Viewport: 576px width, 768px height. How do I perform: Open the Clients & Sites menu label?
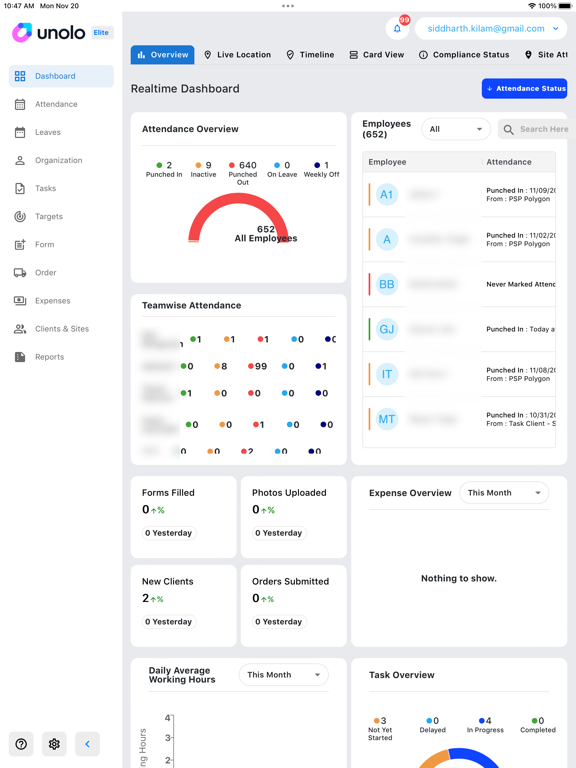tap(62, 329)
